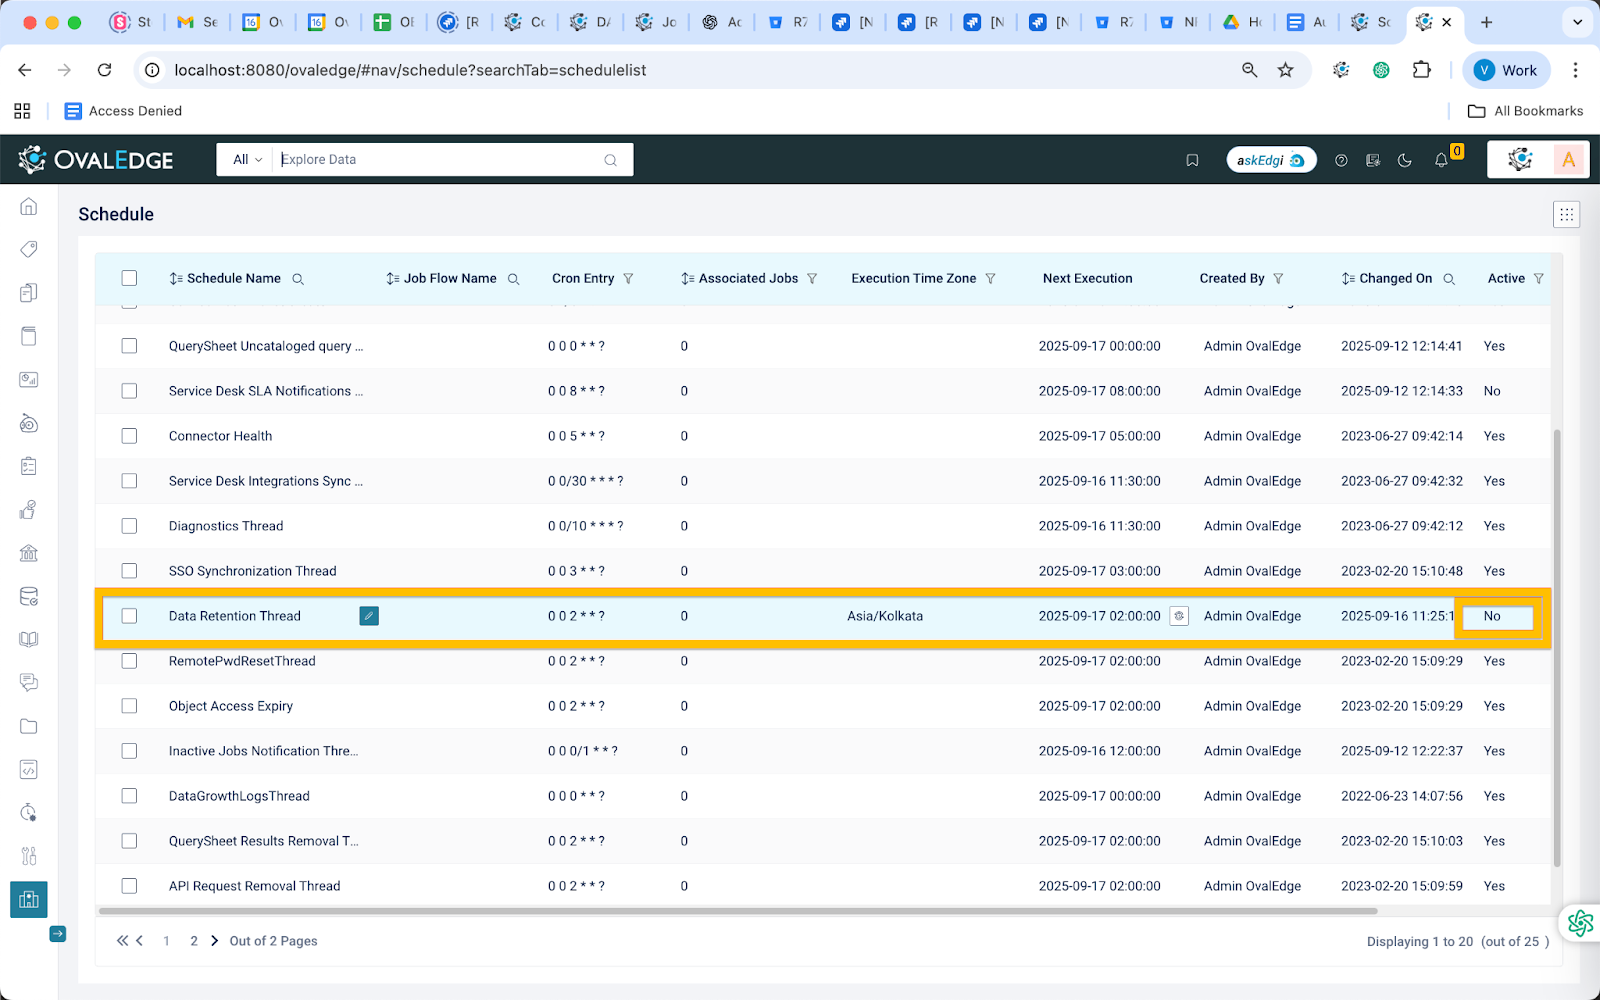Switch to the Work profile in Chrome
Image resolution: width=1600 pixels, height=1000 pixels.
coord(1506,70)
